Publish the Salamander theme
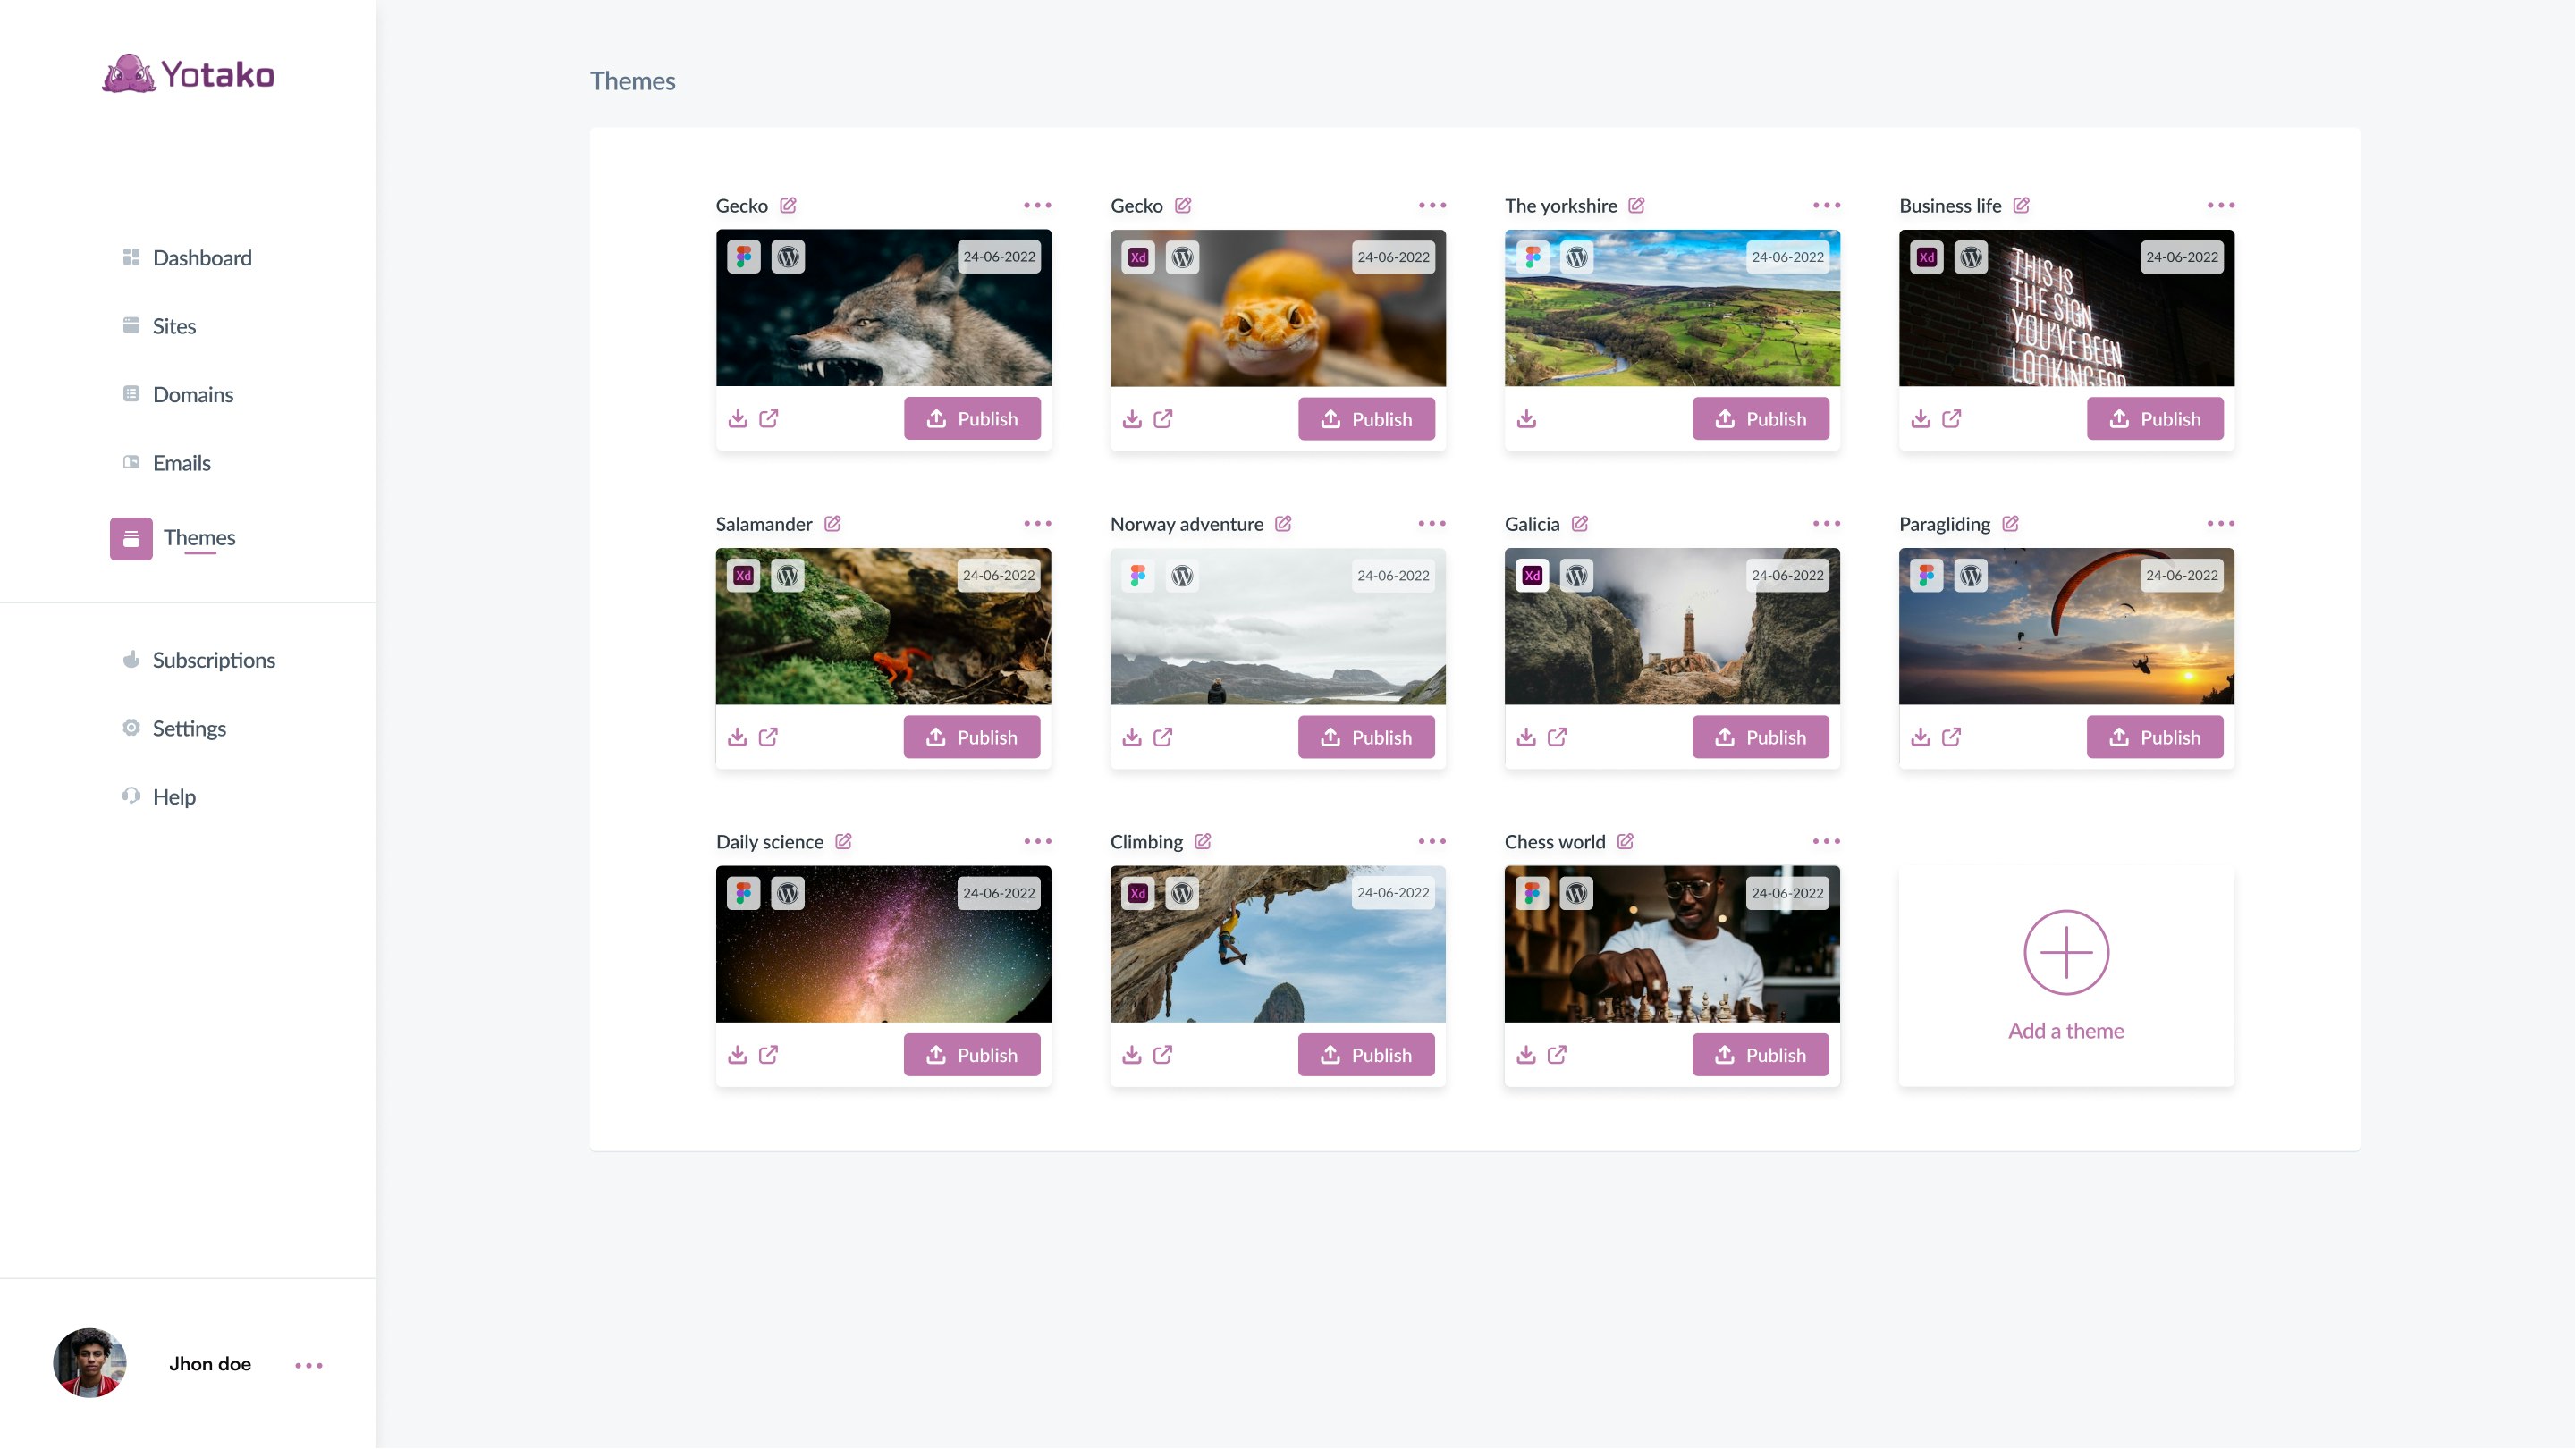Image resolution: width=2576 pixels, height=1449 pixels. point(972,737)
